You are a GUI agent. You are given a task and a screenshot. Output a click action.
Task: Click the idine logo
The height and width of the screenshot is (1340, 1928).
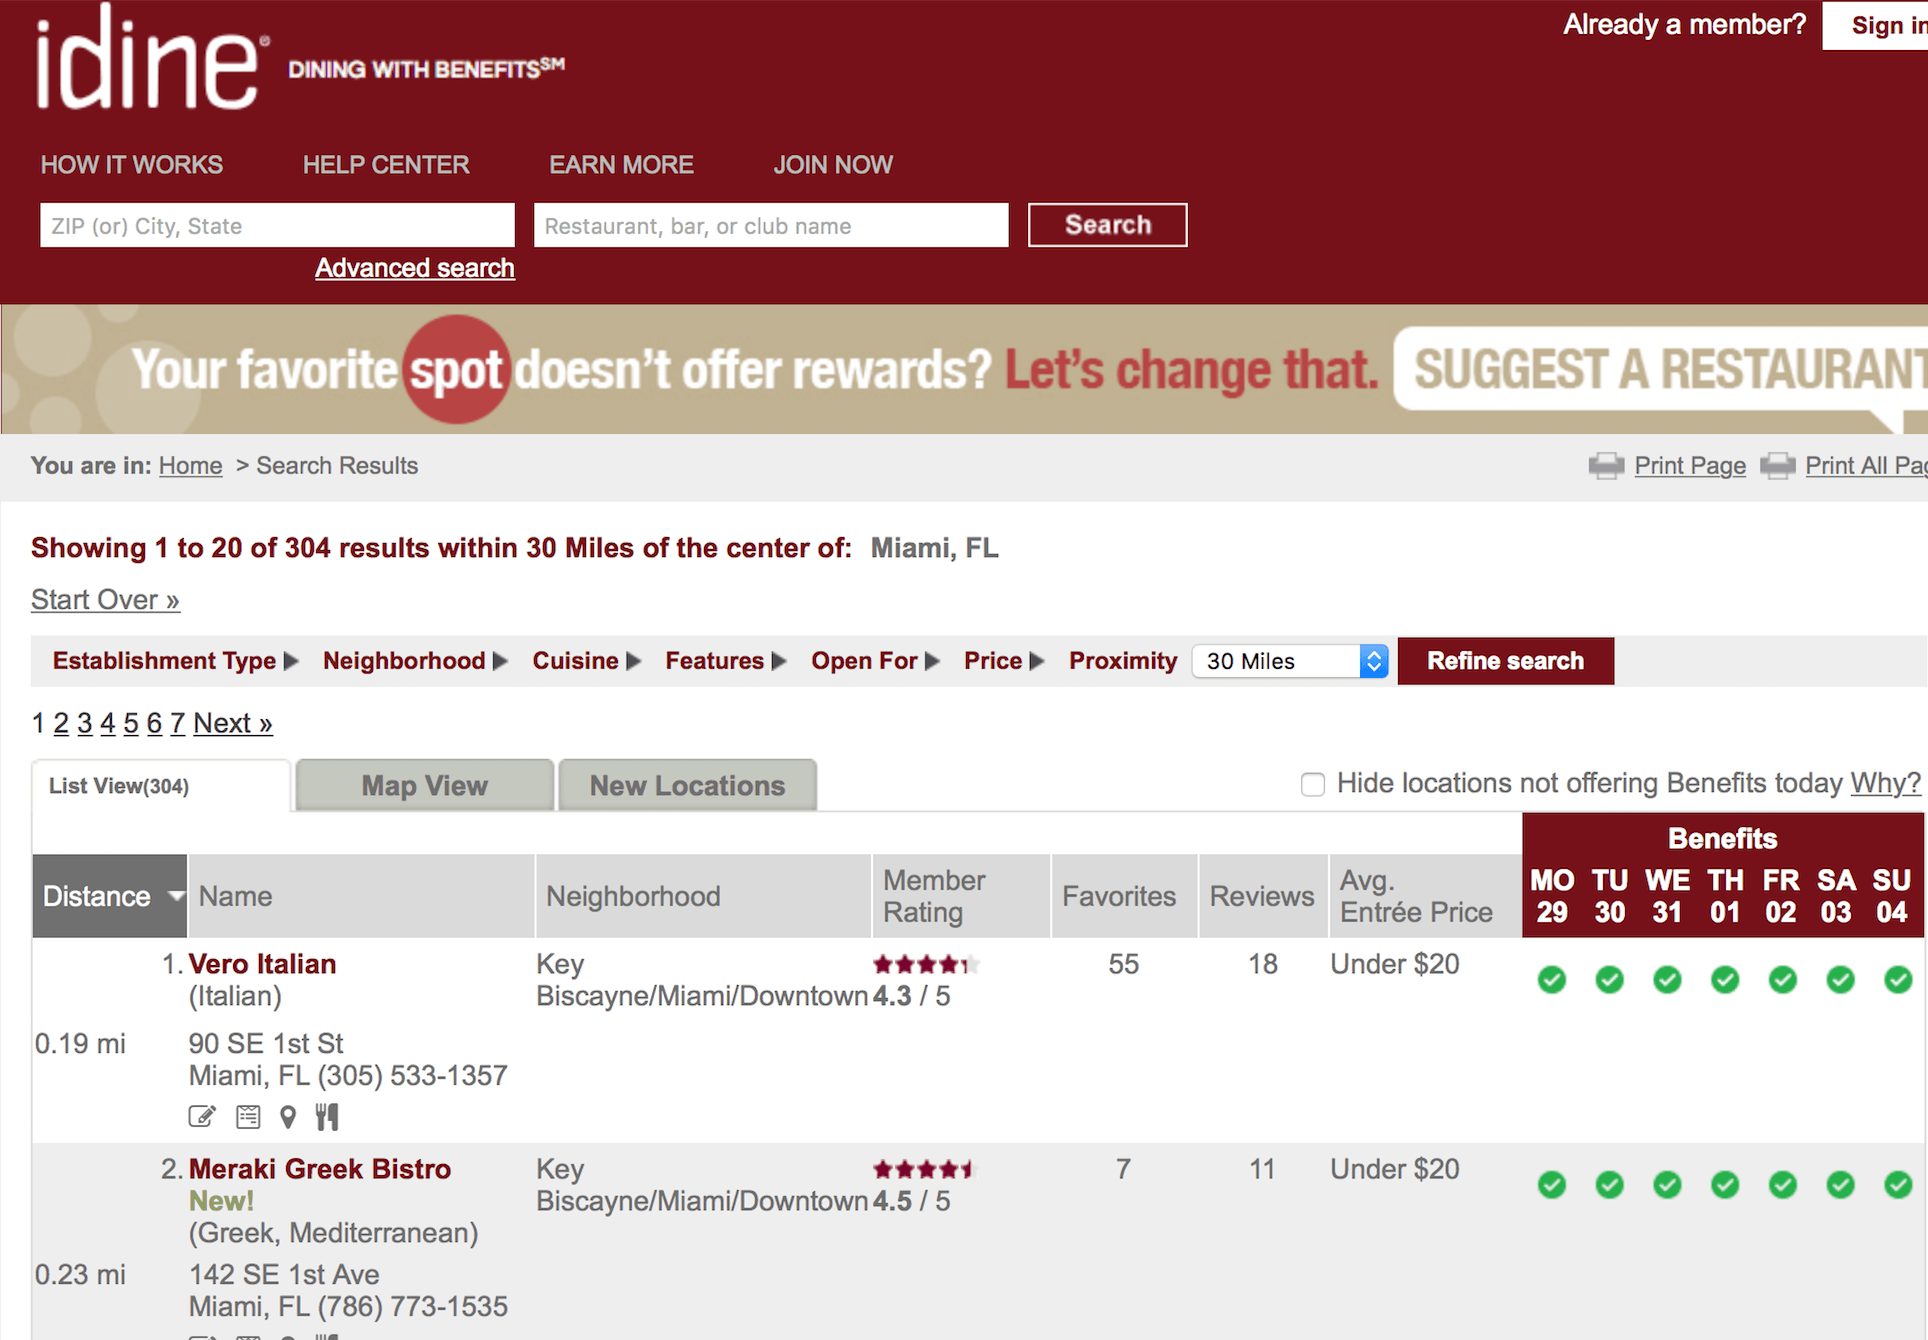pos(152,58)
